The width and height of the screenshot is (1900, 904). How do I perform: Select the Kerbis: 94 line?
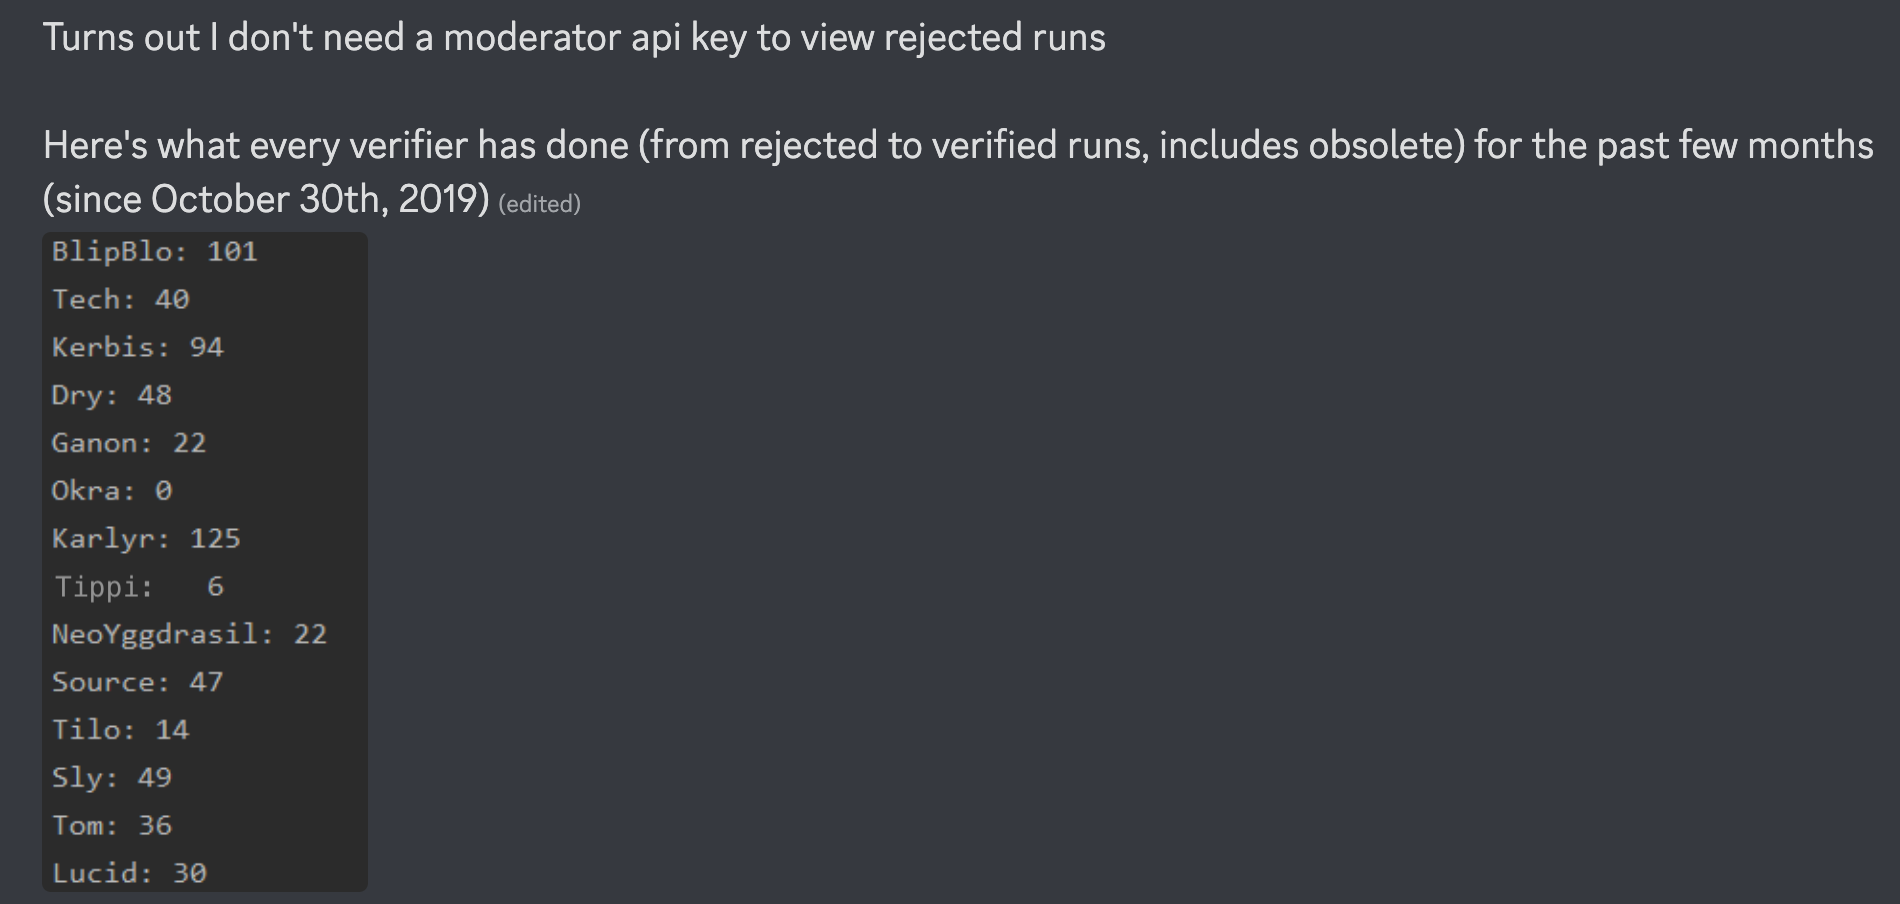click(138, 347)
